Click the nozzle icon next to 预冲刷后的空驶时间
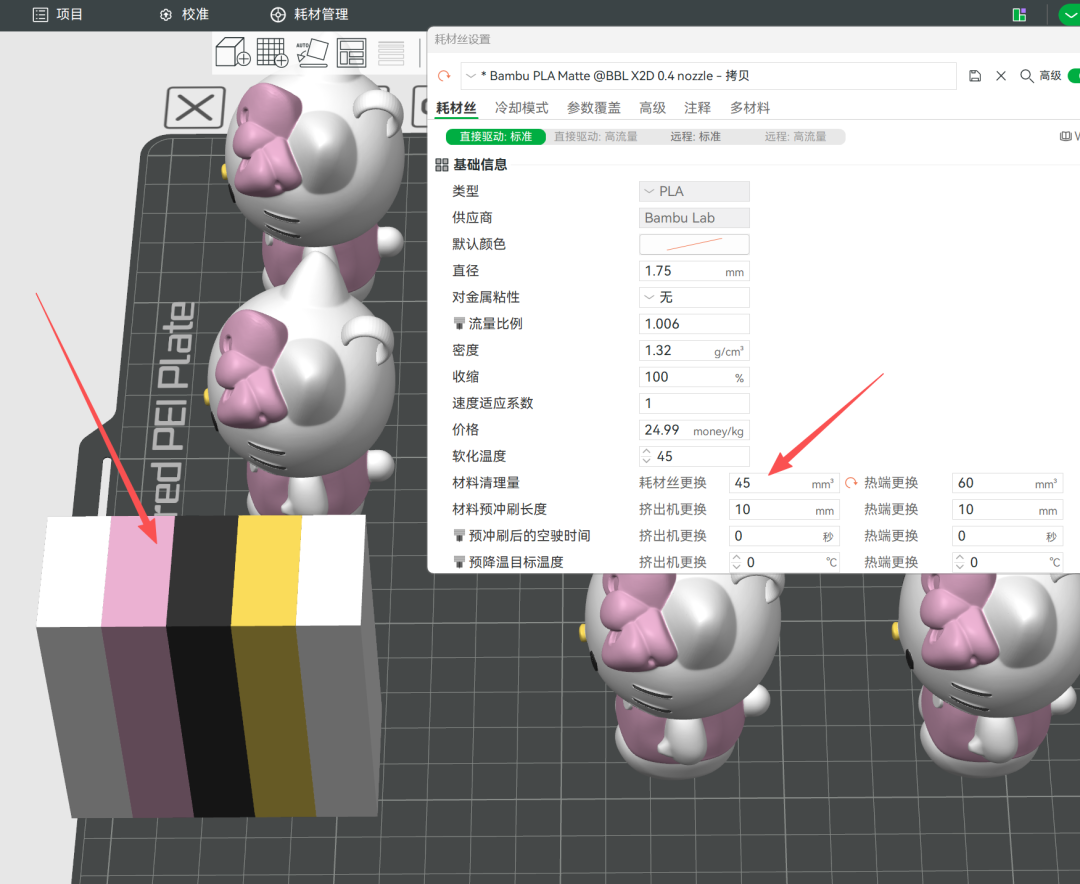The image size is (1080, 884). pos(459,535)
